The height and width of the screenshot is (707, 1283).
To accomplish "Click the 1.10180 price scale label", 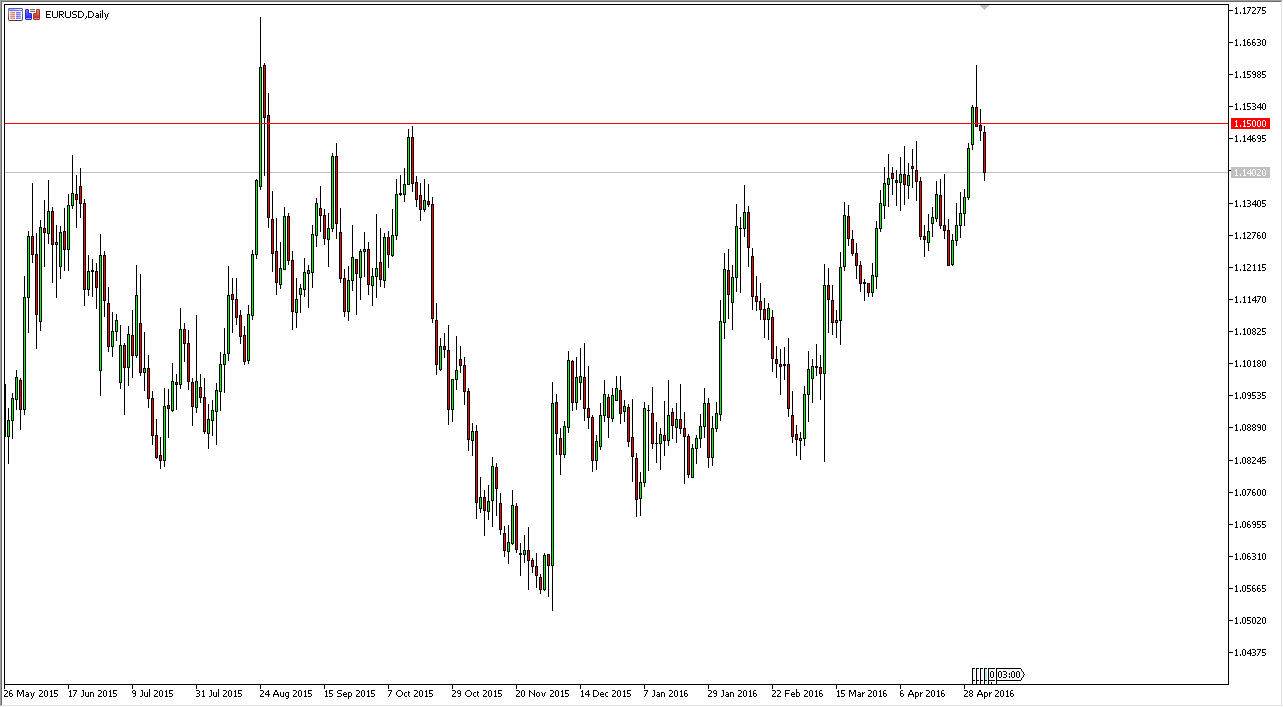I will (1251, 364).
